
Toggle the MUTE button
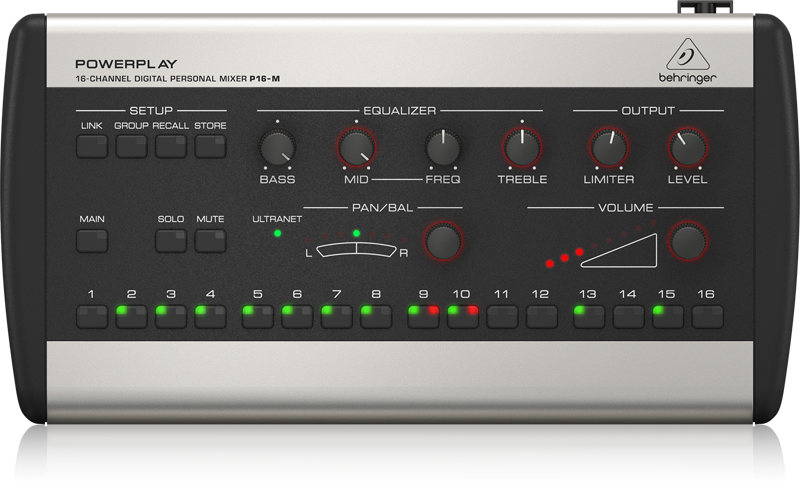coord(210,241)
